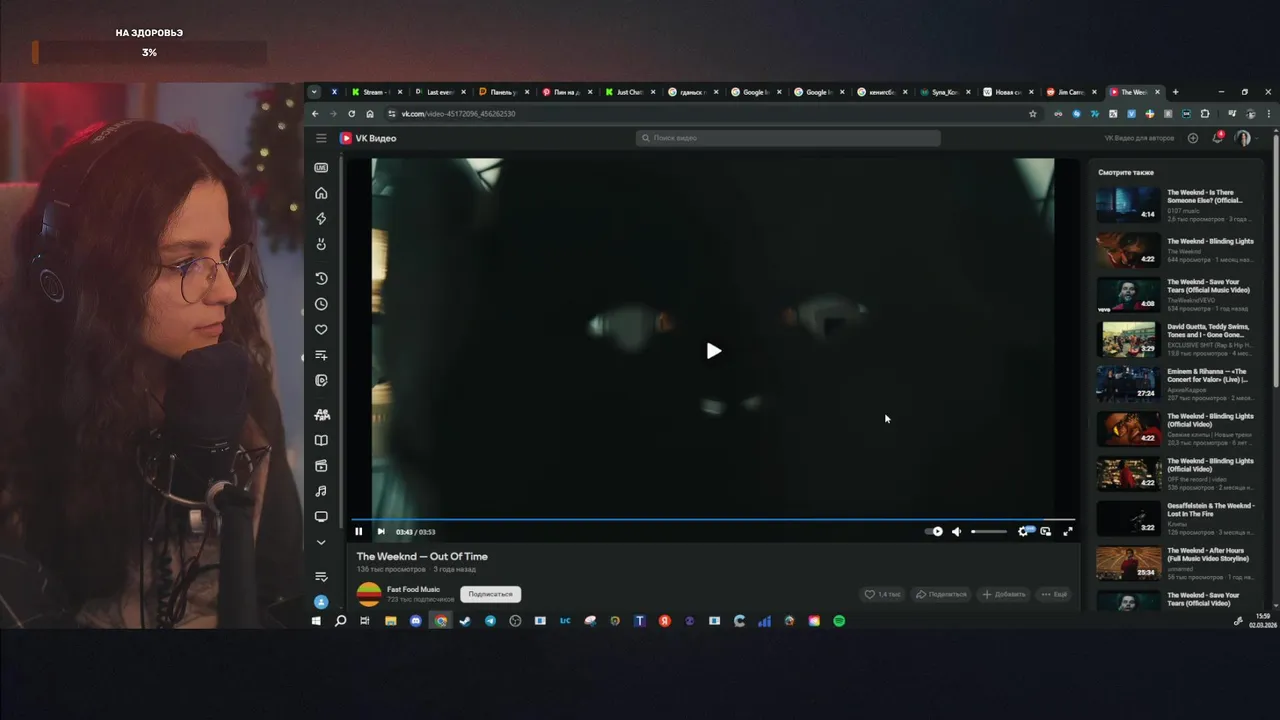Reload the page
1280x720 pixels.
[351, 114]
